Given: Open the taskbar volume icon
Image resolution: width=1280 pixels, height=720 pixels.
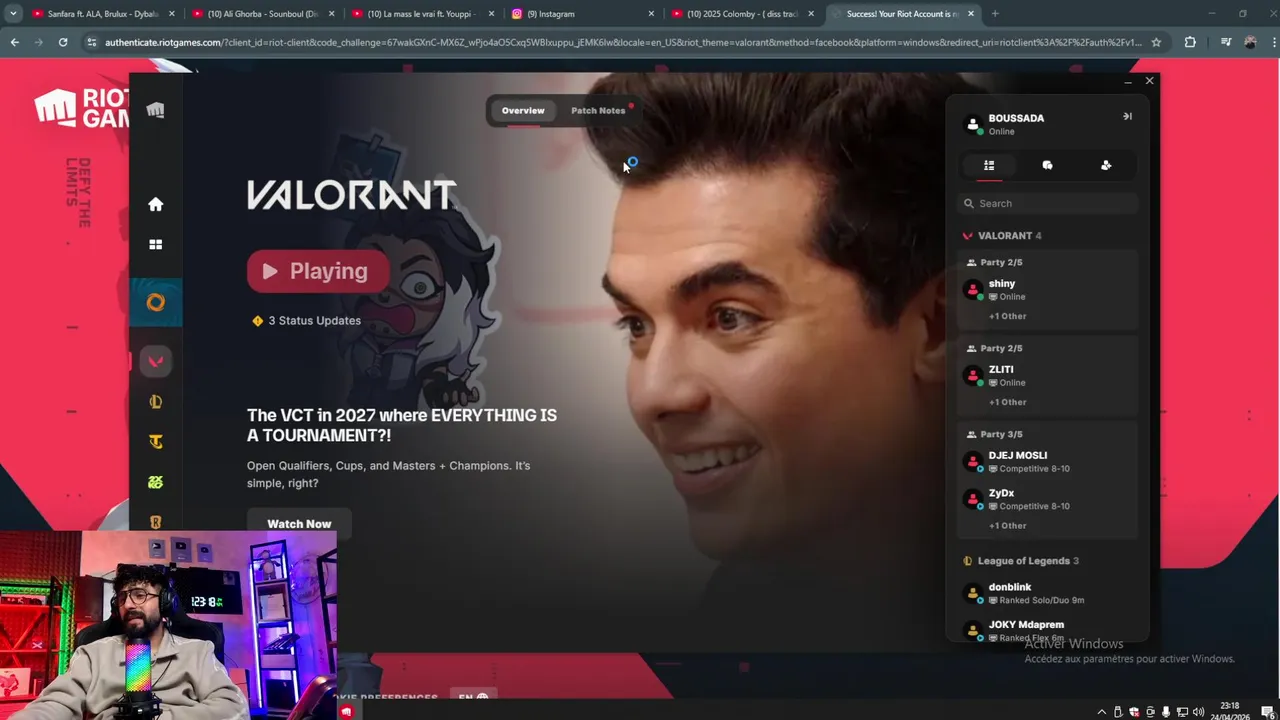Looking at the screenshot, I should coord(1198,712).
